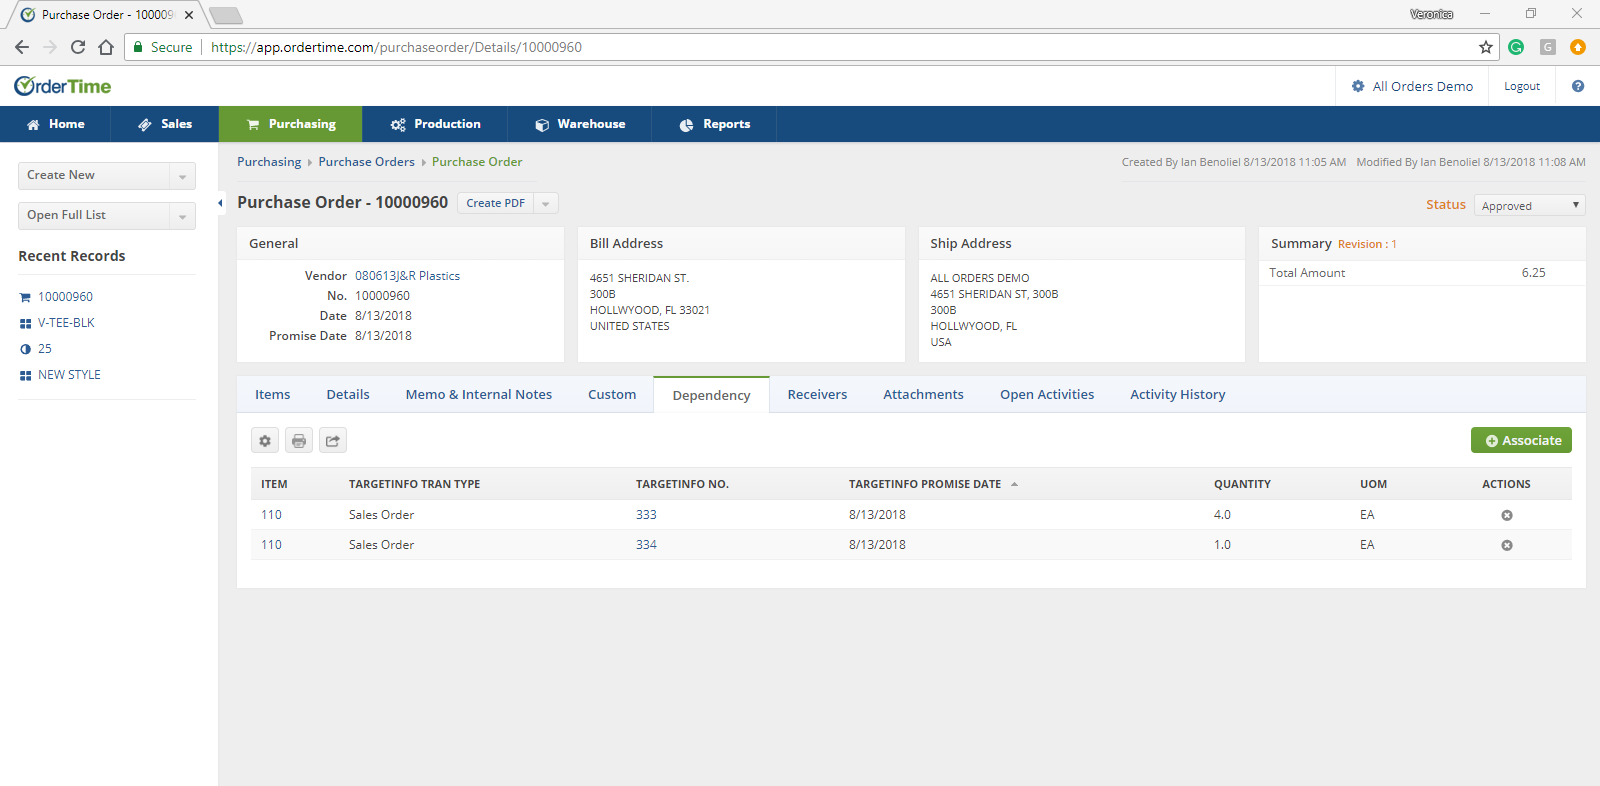
Task: Open recent record 25
Action: 45,349
